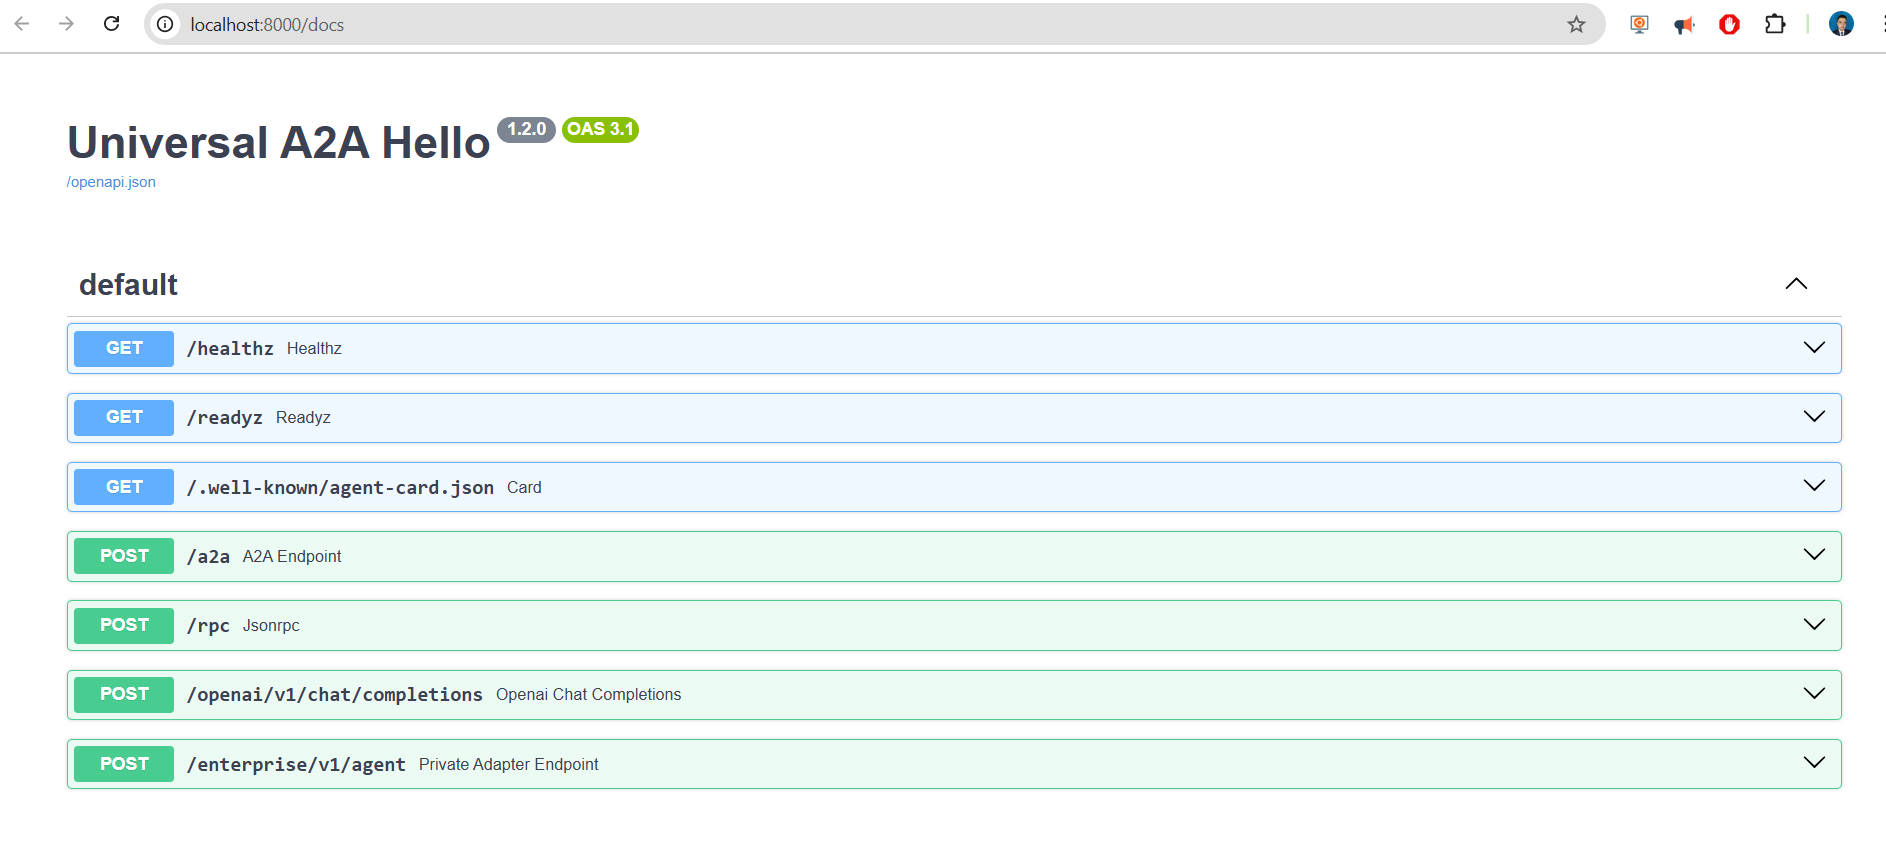Expand the GET /healthz endpoint chevron
The image size is (1886, 859).
click(x=1814, y=348)
